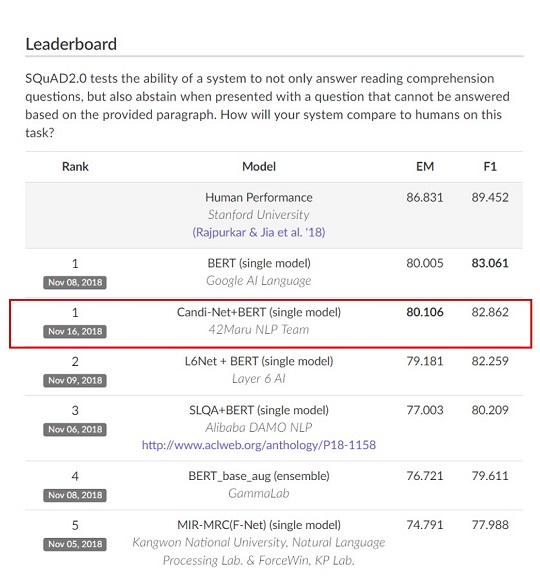Click the Human Performance row title
This screenshot has height=576, width=540.
tap(259, 198)
